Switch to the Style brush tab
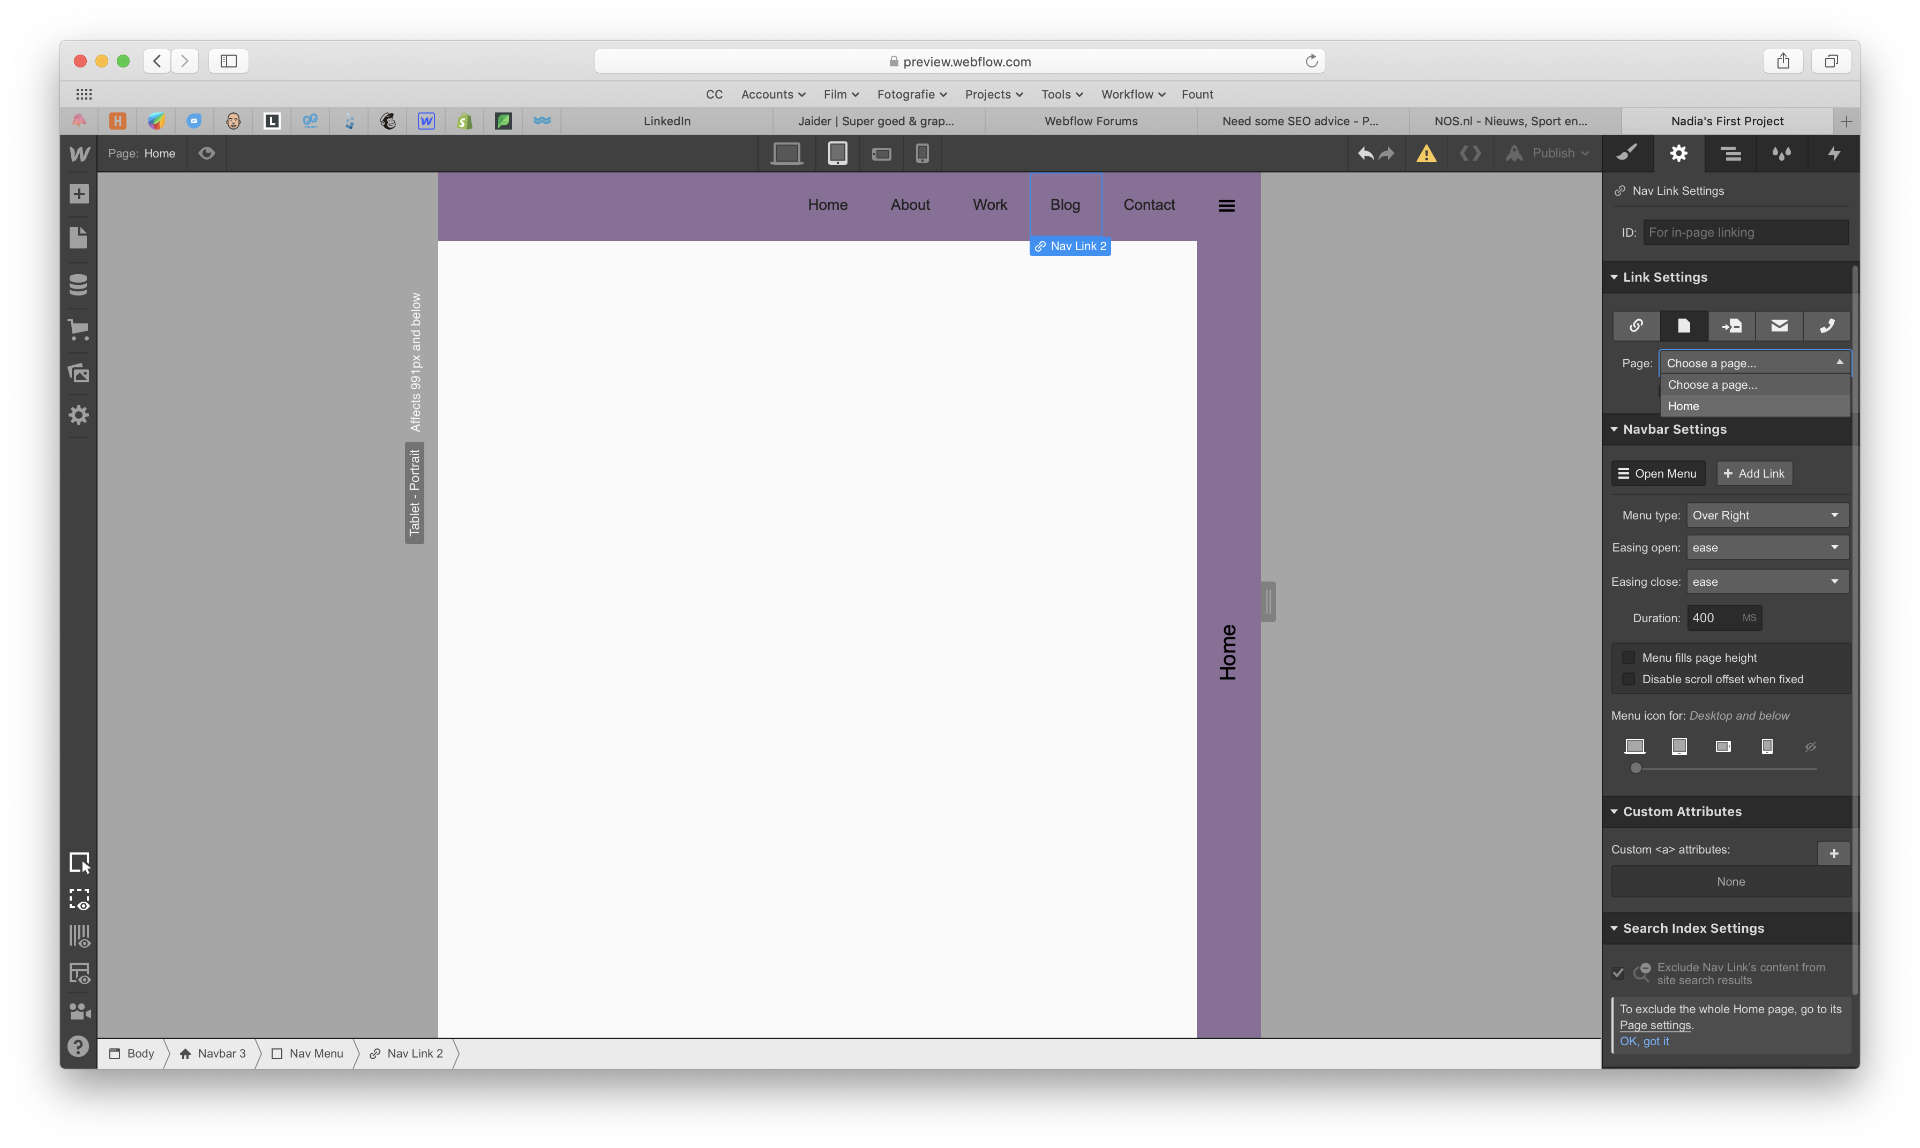1920x1148 pixels. (1627, 153)
